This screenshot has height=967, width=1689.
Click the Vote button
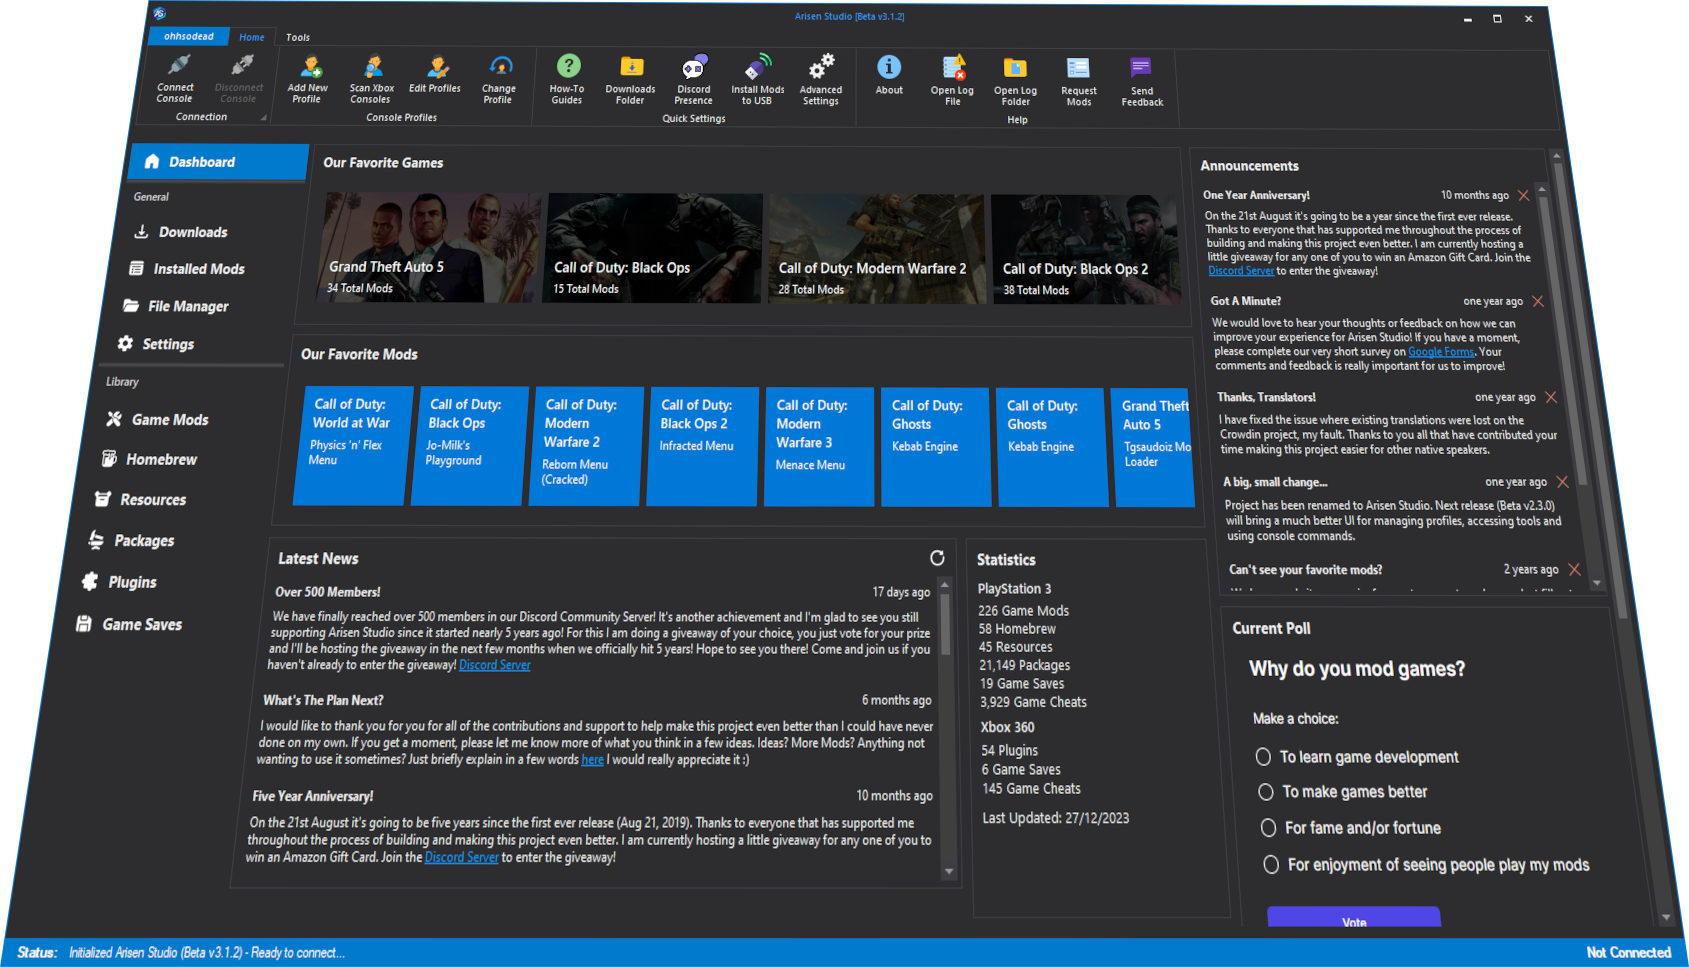pyautogui.click(x=1353, y=918)
